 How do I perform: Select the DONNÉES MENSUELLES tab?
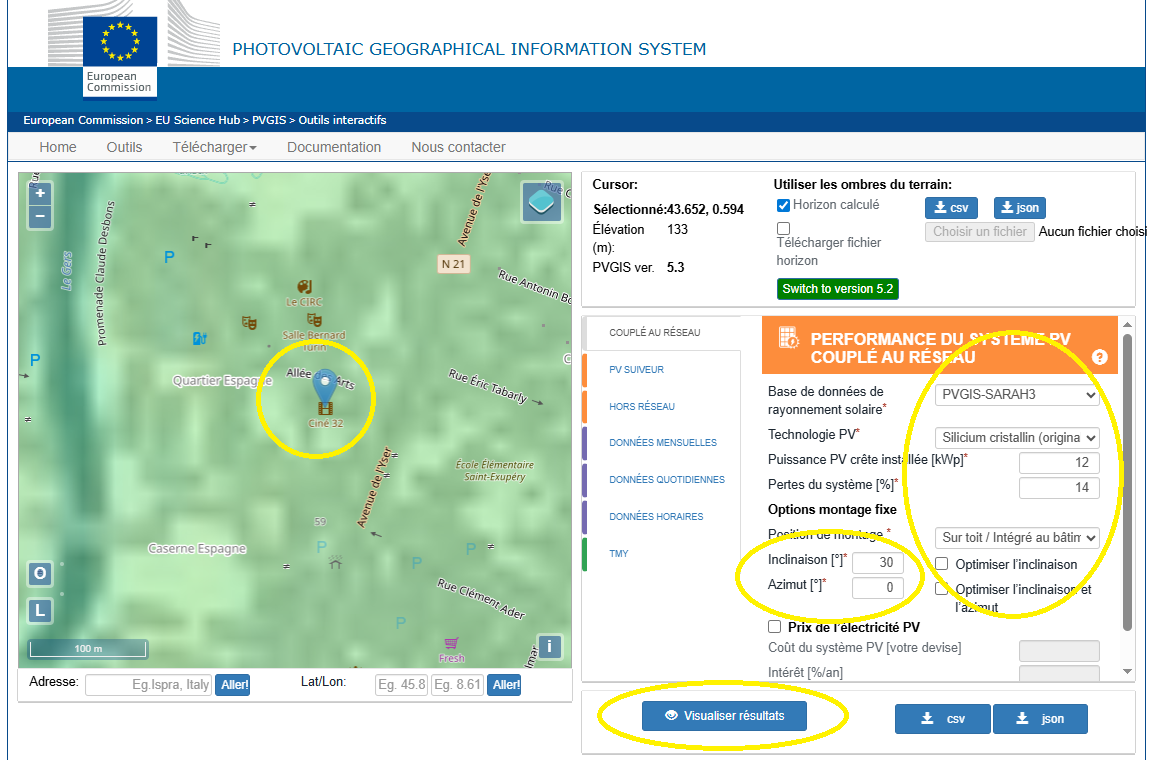tap(663, 443)
